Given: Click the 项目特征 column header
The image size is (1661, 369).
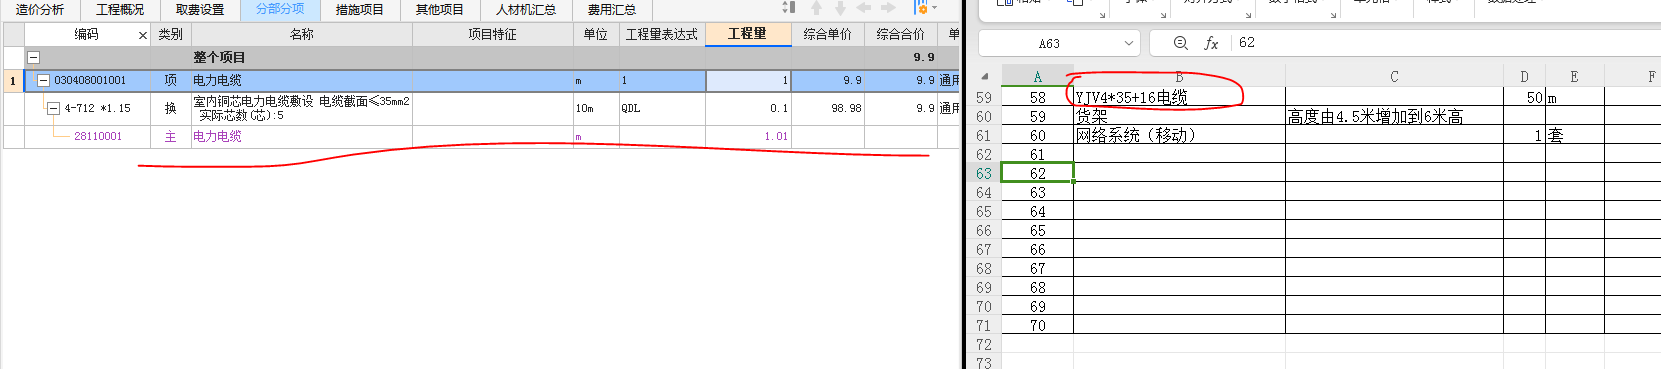Looking at the screenshot, I should tap(492, 34).
